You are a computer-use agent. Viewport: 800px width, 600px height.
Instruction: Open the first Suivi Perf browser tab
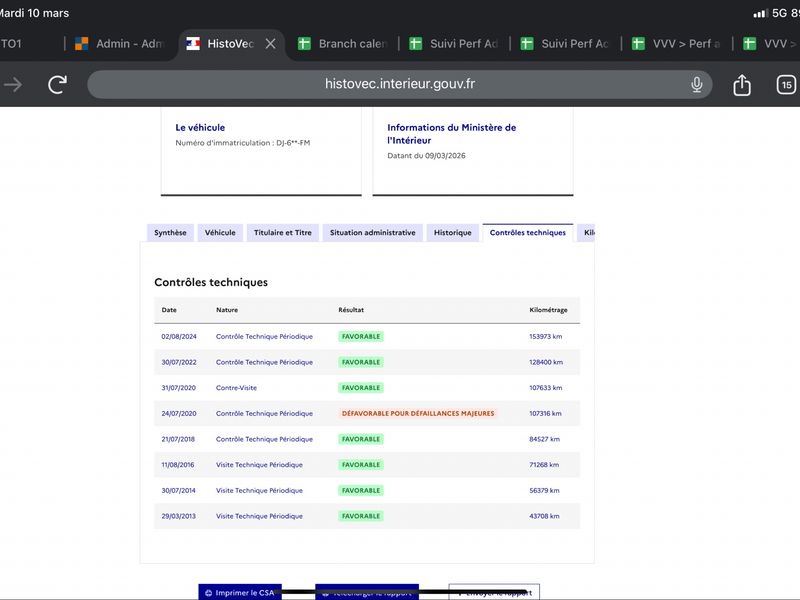454,44
